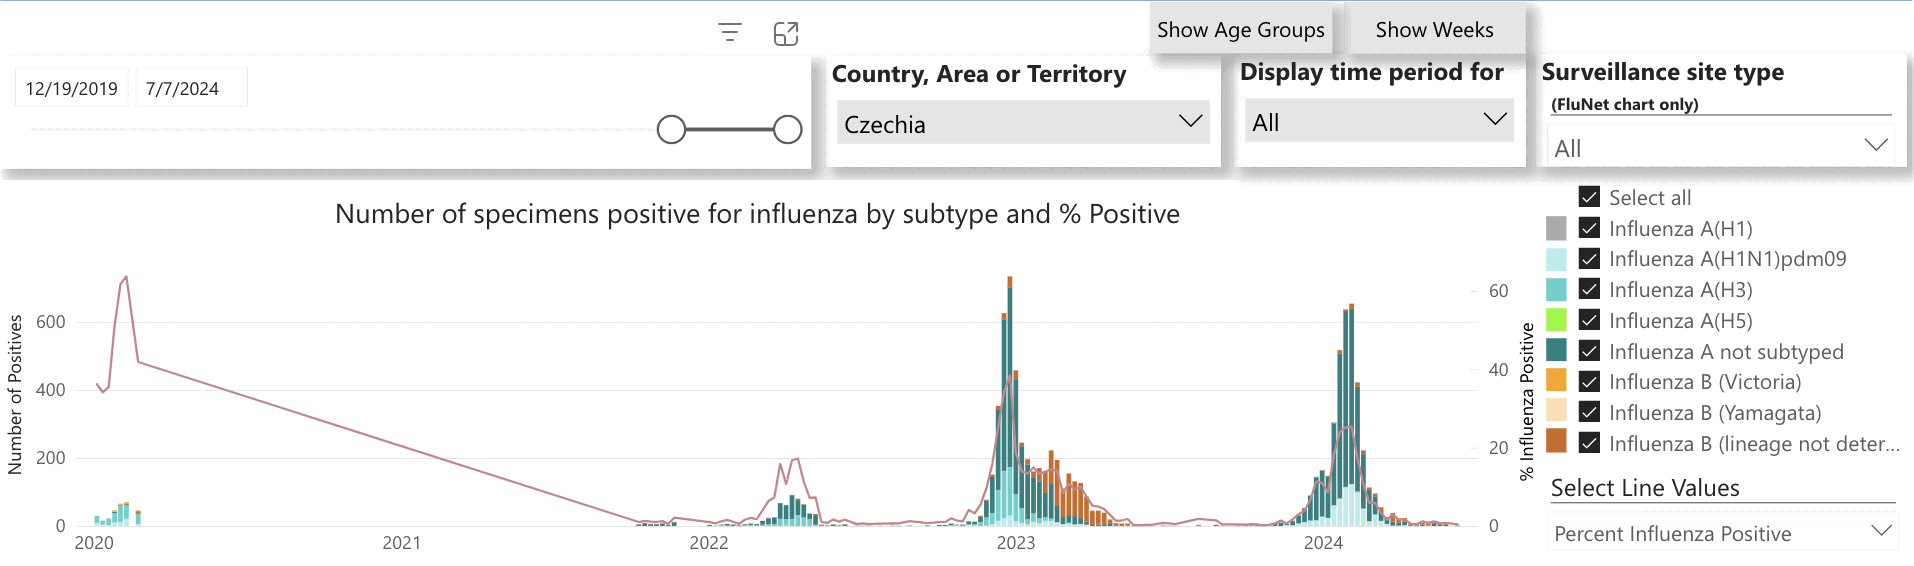Click left handle of date slider
The width and height of the screenshot is (1914, 566).
[x=671, y=129]
